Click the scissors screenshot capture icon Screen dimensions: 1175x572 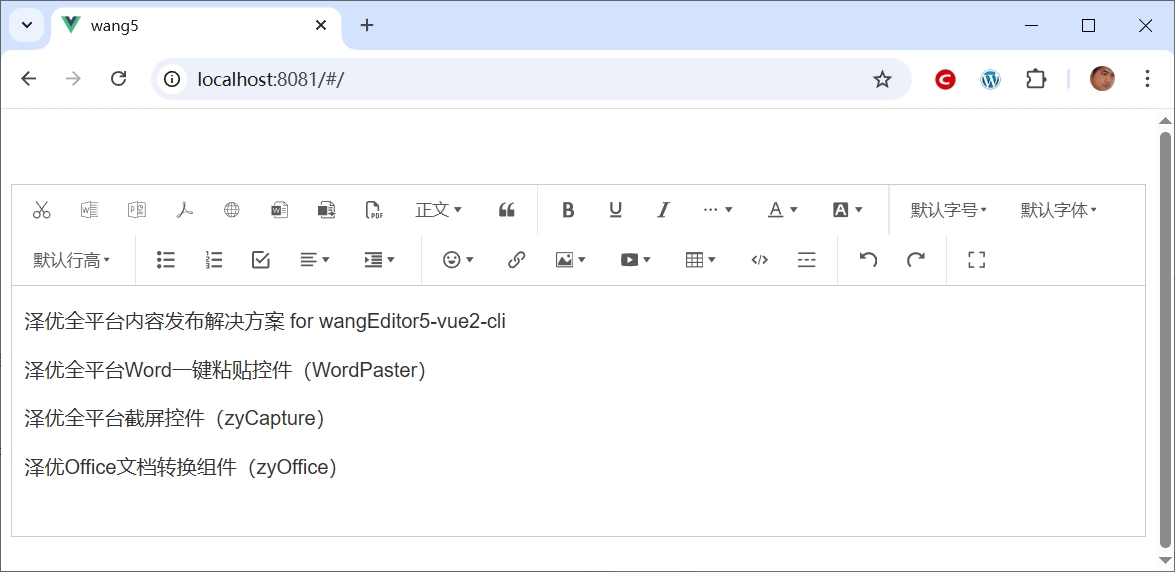tap(41, 210)
